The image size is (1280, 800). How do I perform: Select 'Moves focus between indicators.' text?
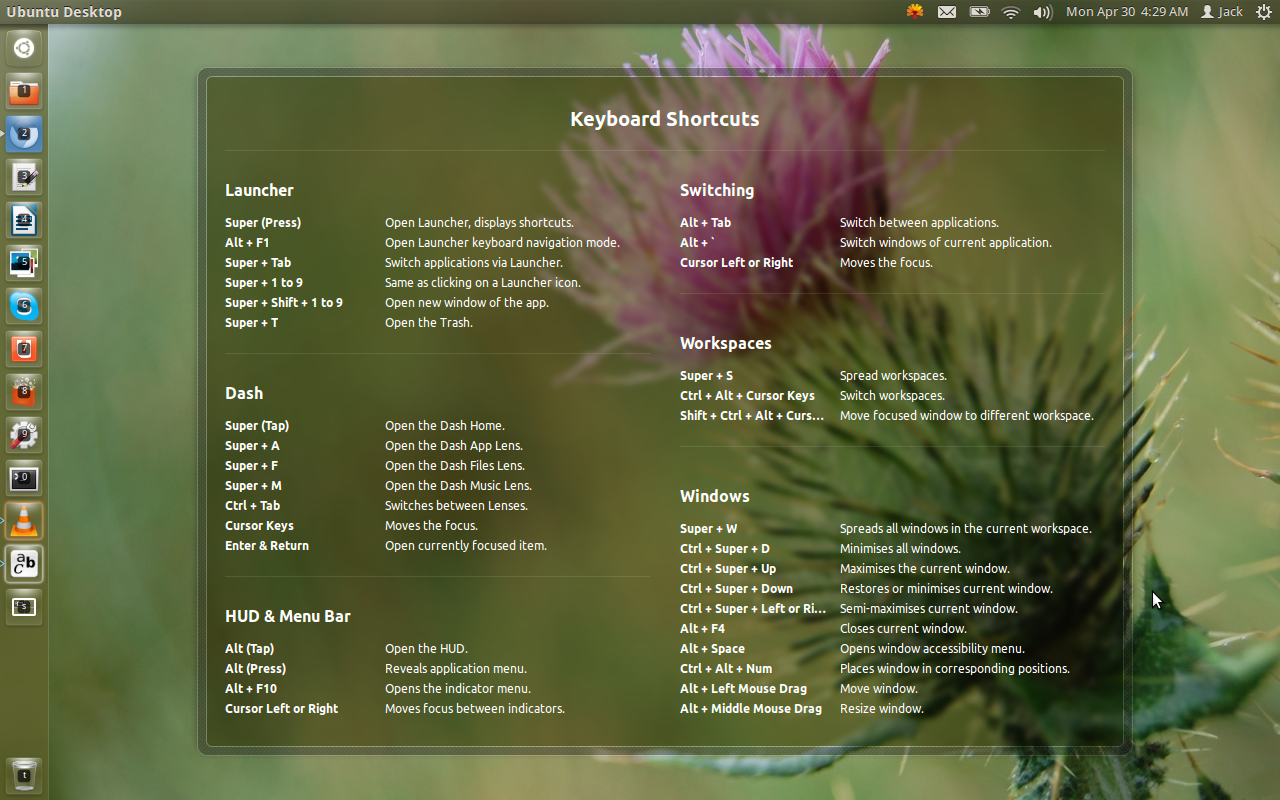pyautogui.click(x=475, y=709)
